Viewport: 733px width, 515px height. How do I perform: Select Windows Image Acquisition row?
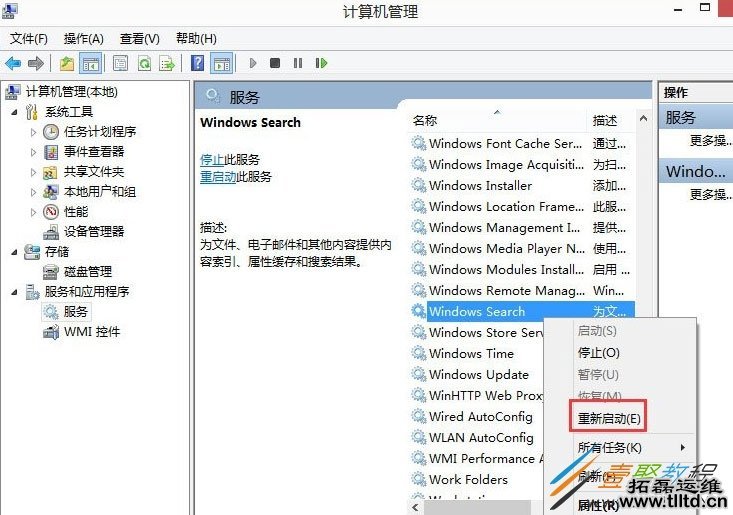[522, 165]
